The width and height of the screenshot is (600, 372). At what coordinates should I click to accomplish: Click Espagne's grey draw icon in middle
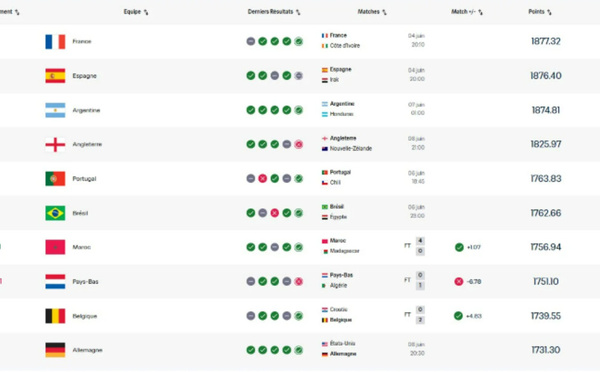(274, 76)
